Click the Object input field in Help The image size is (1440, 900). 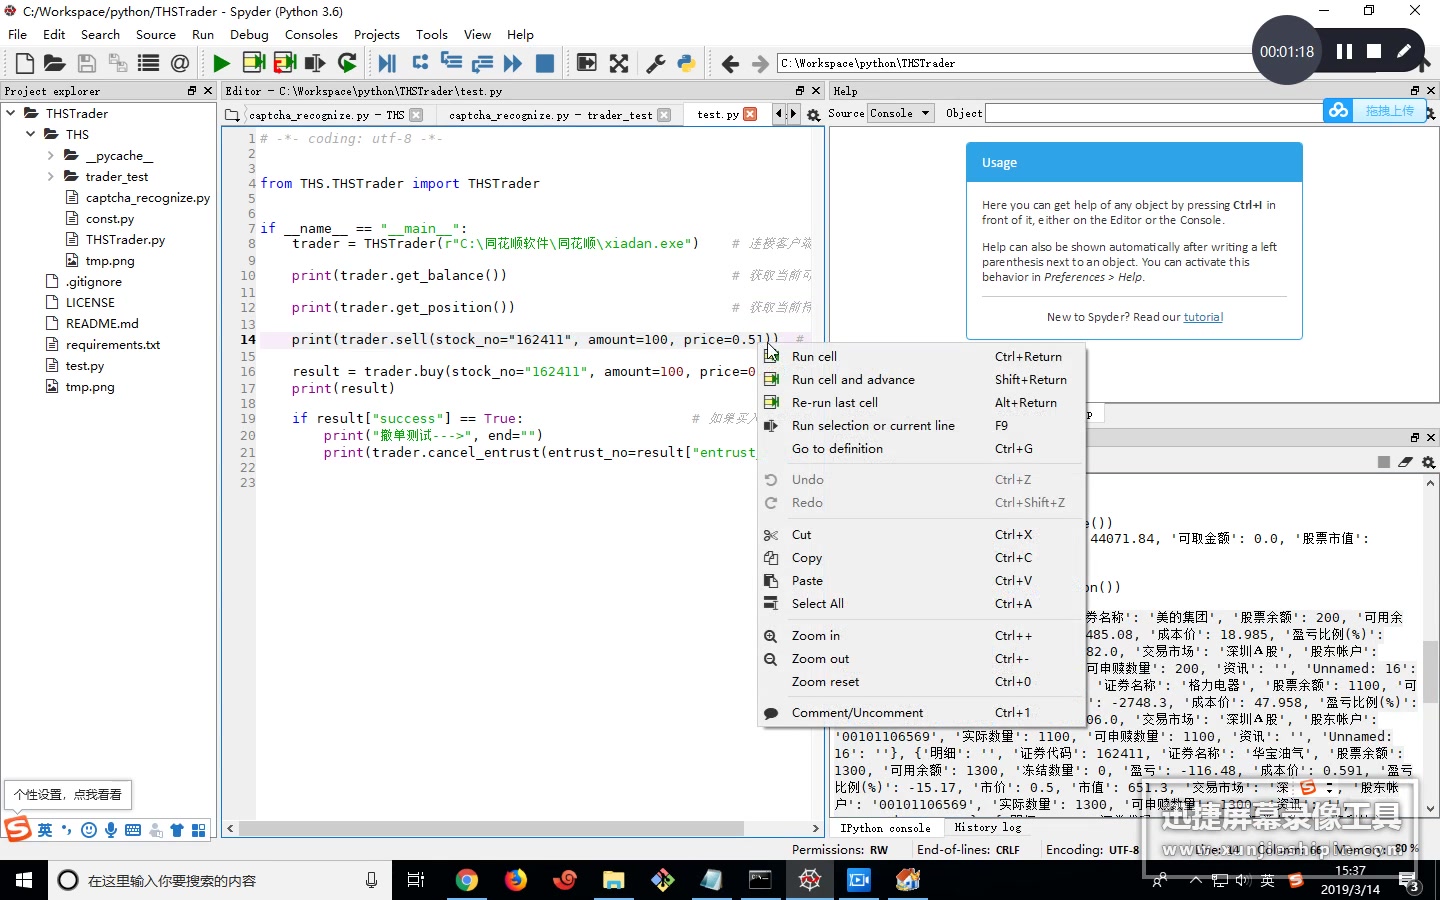[x=1150, y=113]
